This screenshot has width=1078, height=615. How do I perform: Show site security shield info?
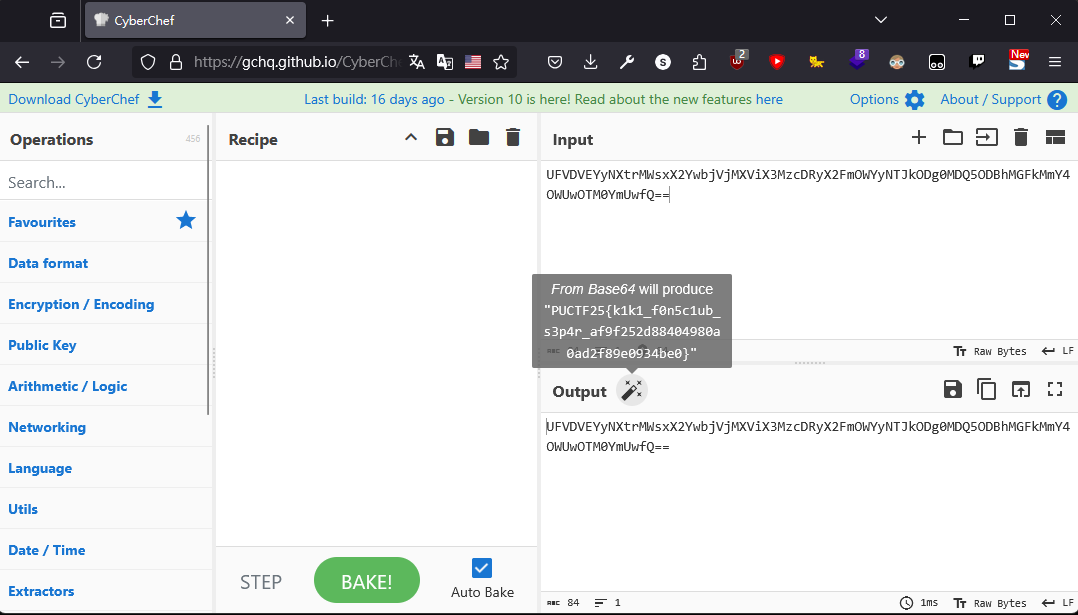(x=148, y=62)
